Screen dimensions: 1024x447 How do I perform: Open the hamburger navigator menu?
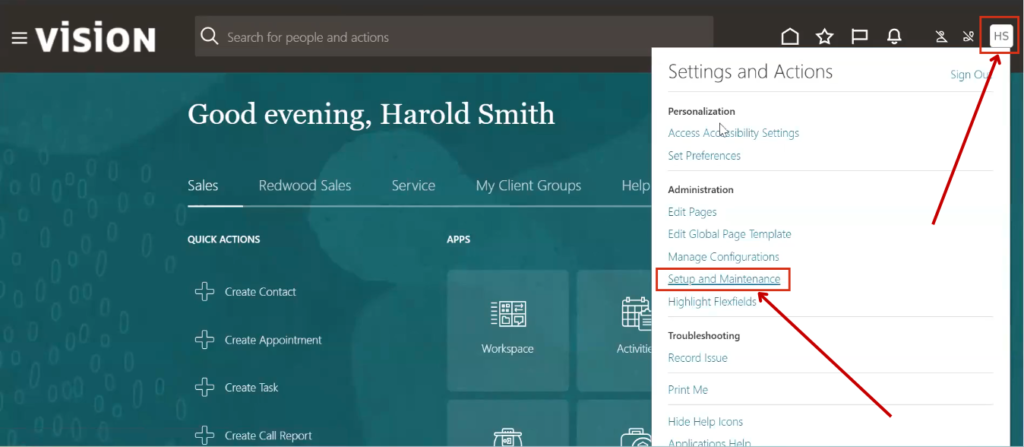(x=18, y=38)
